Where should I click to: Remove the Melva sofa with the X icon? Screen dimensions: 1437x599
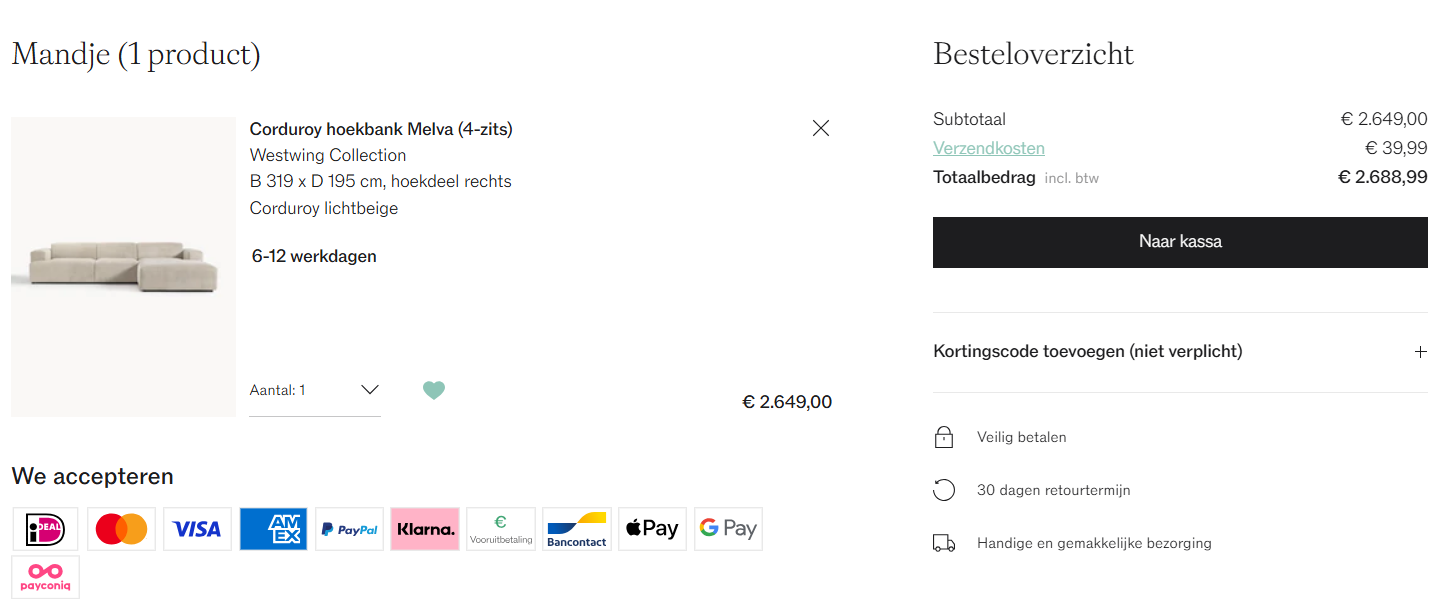(x=821, y=128)
